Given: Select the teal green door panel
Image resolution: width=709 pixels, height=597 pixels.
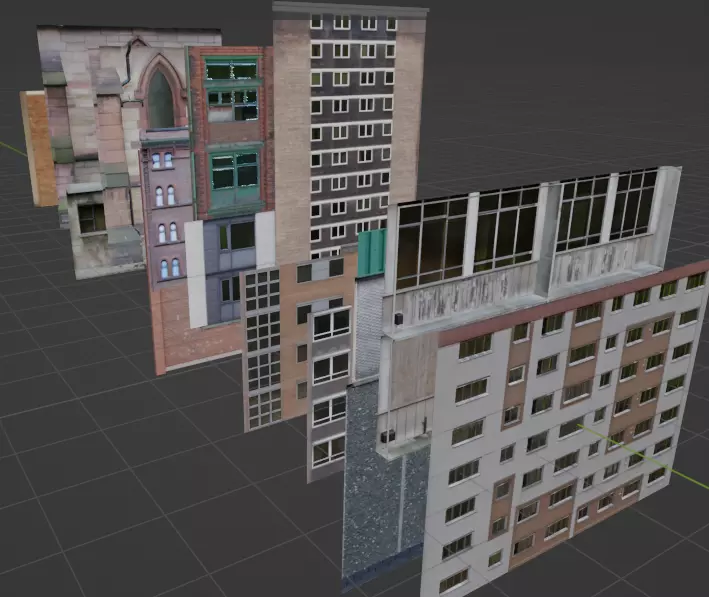Looking at the screenshot, I should [x=372, y=253].
